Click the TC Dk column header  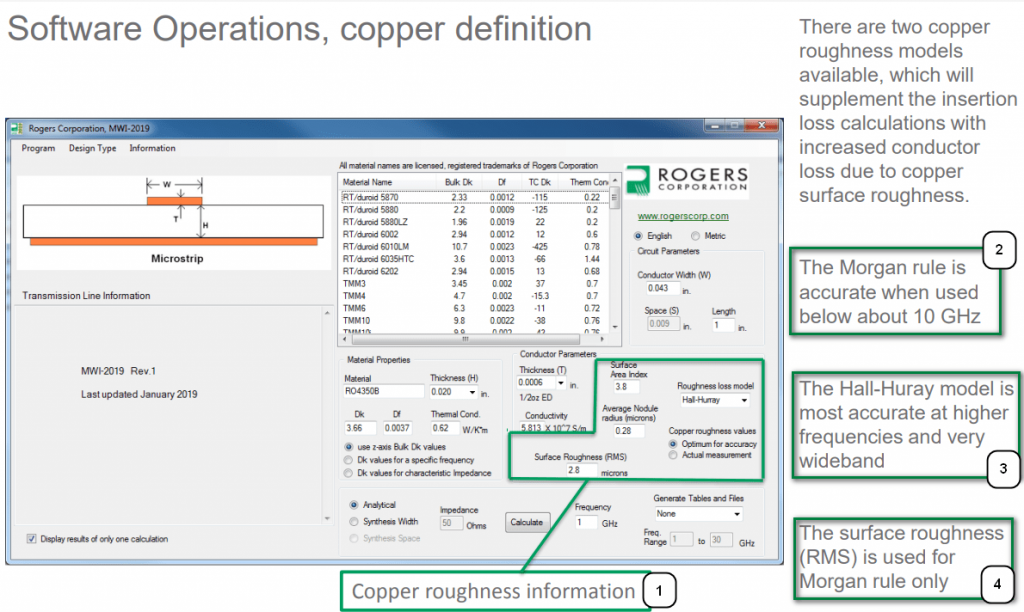tap(539, 182)
